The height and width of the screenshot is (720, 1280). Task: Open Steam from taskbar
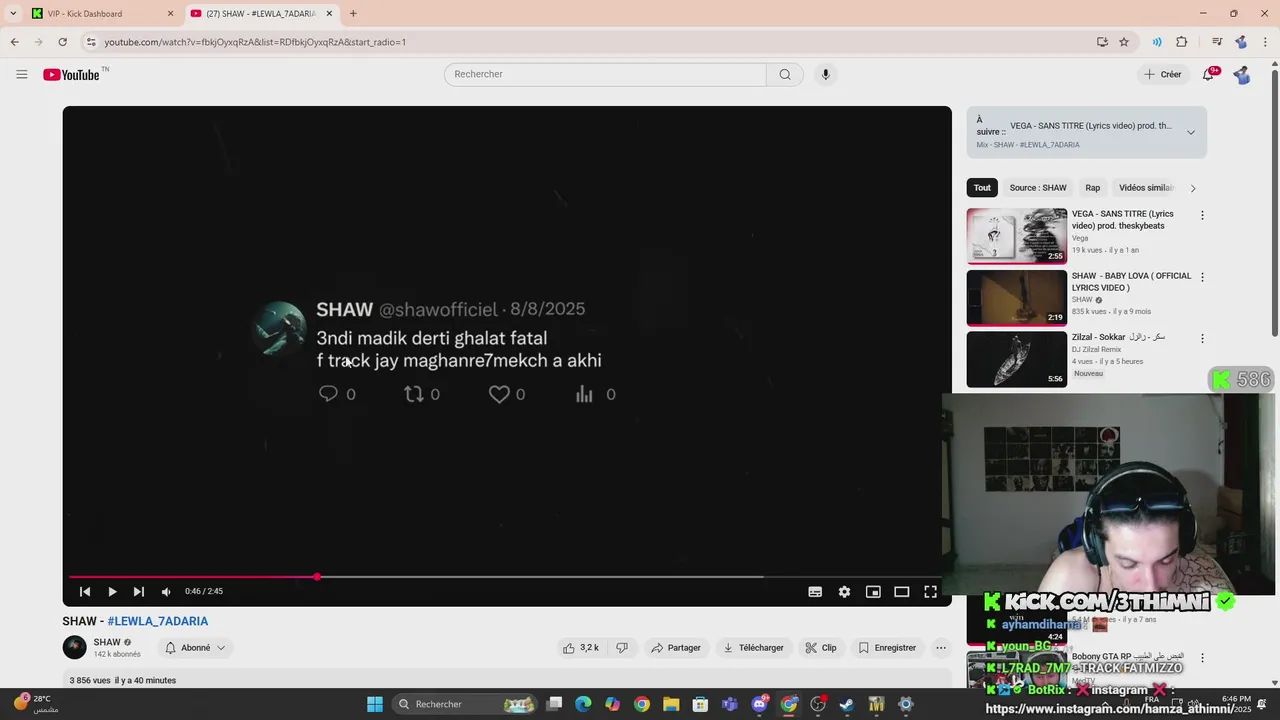847,704
